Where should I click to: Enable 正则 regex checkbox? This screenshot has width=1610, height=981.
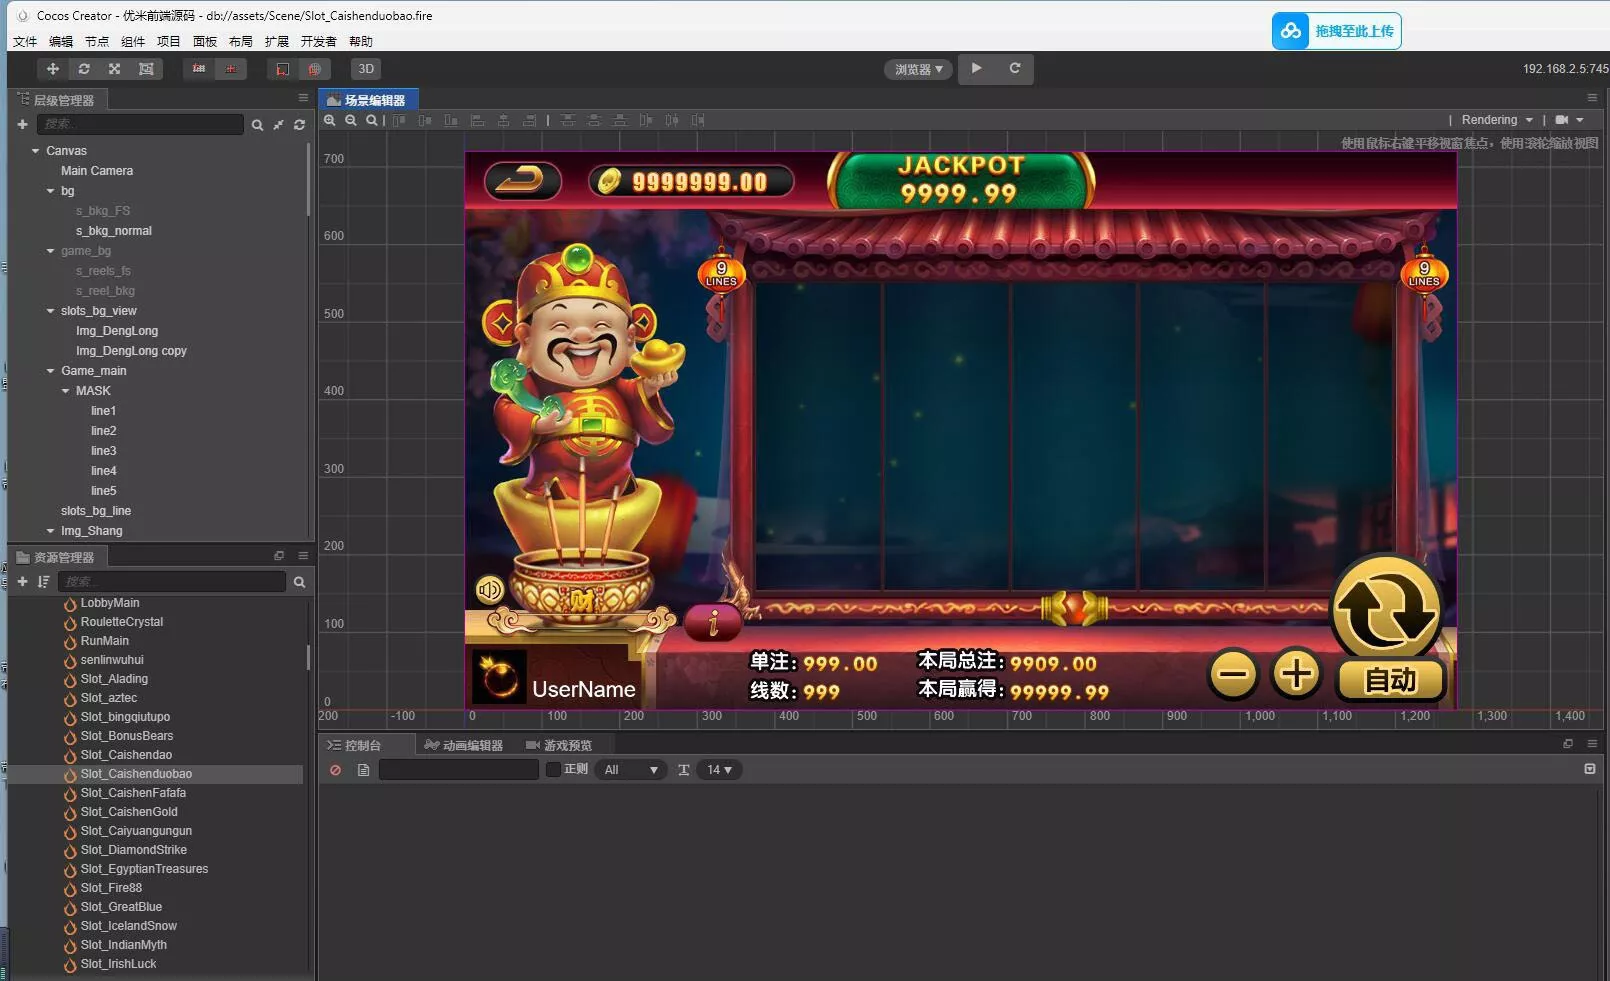click(x=553, y=769)
